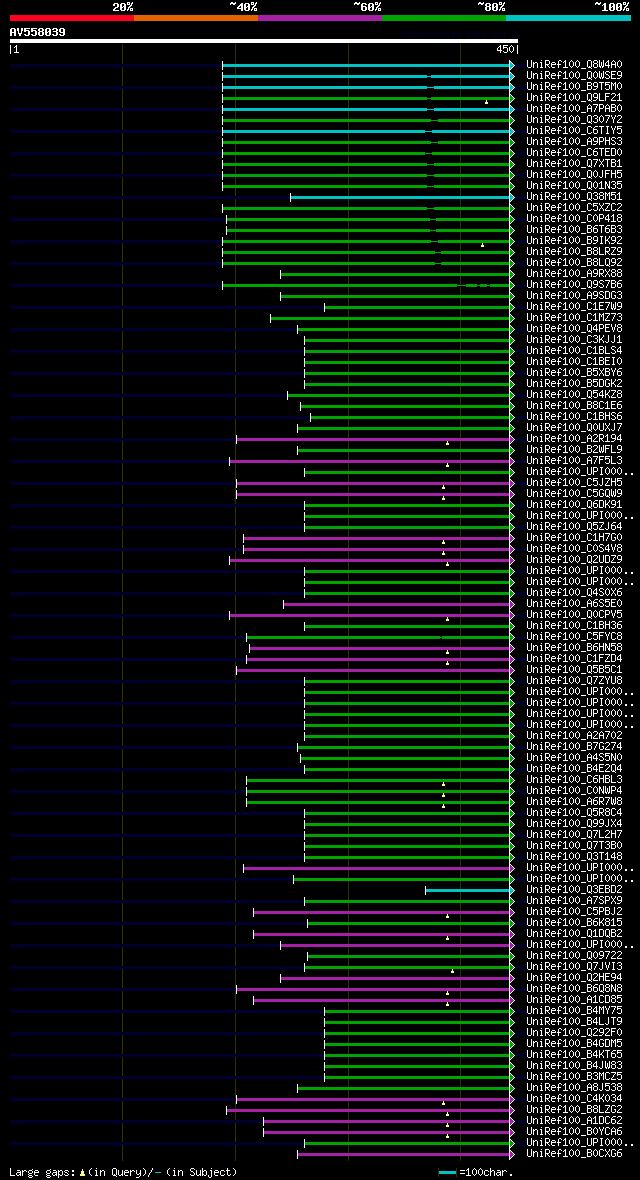Image resolution: width=640 pixels, height=1180 pixels.
Task: Select the UniRef100_Q09722 label
Action: point(574,956)
